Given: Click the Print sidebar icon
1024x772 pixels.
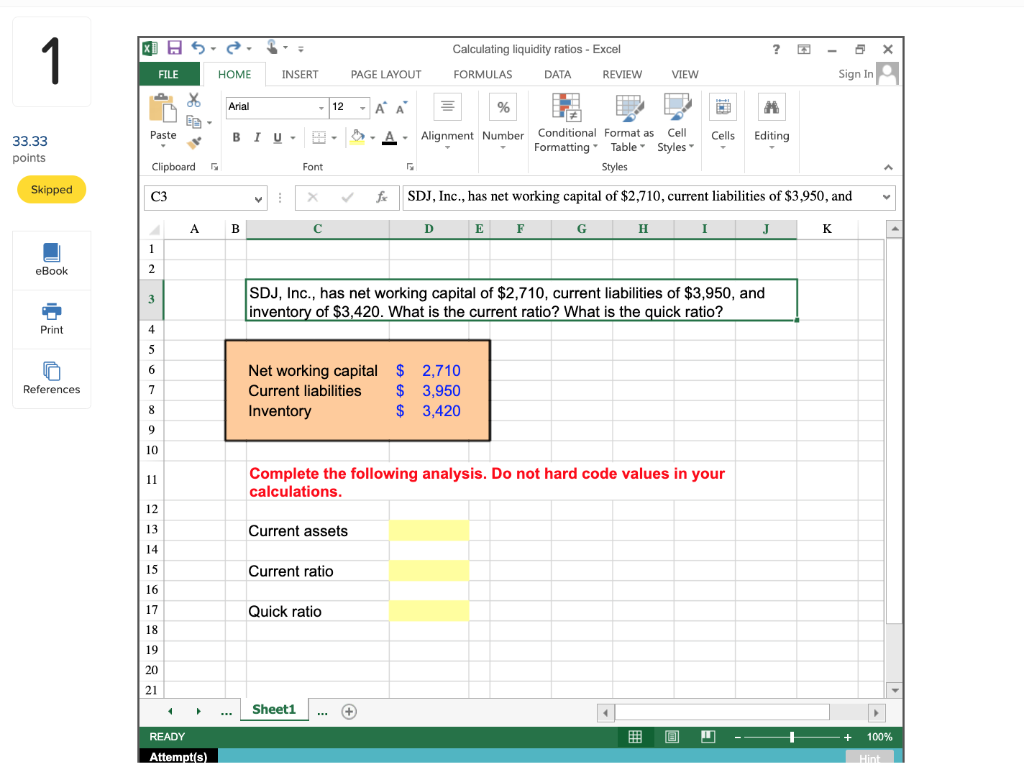Looking at the screenshot, I should pyautogui.click(x=52, y=312).
